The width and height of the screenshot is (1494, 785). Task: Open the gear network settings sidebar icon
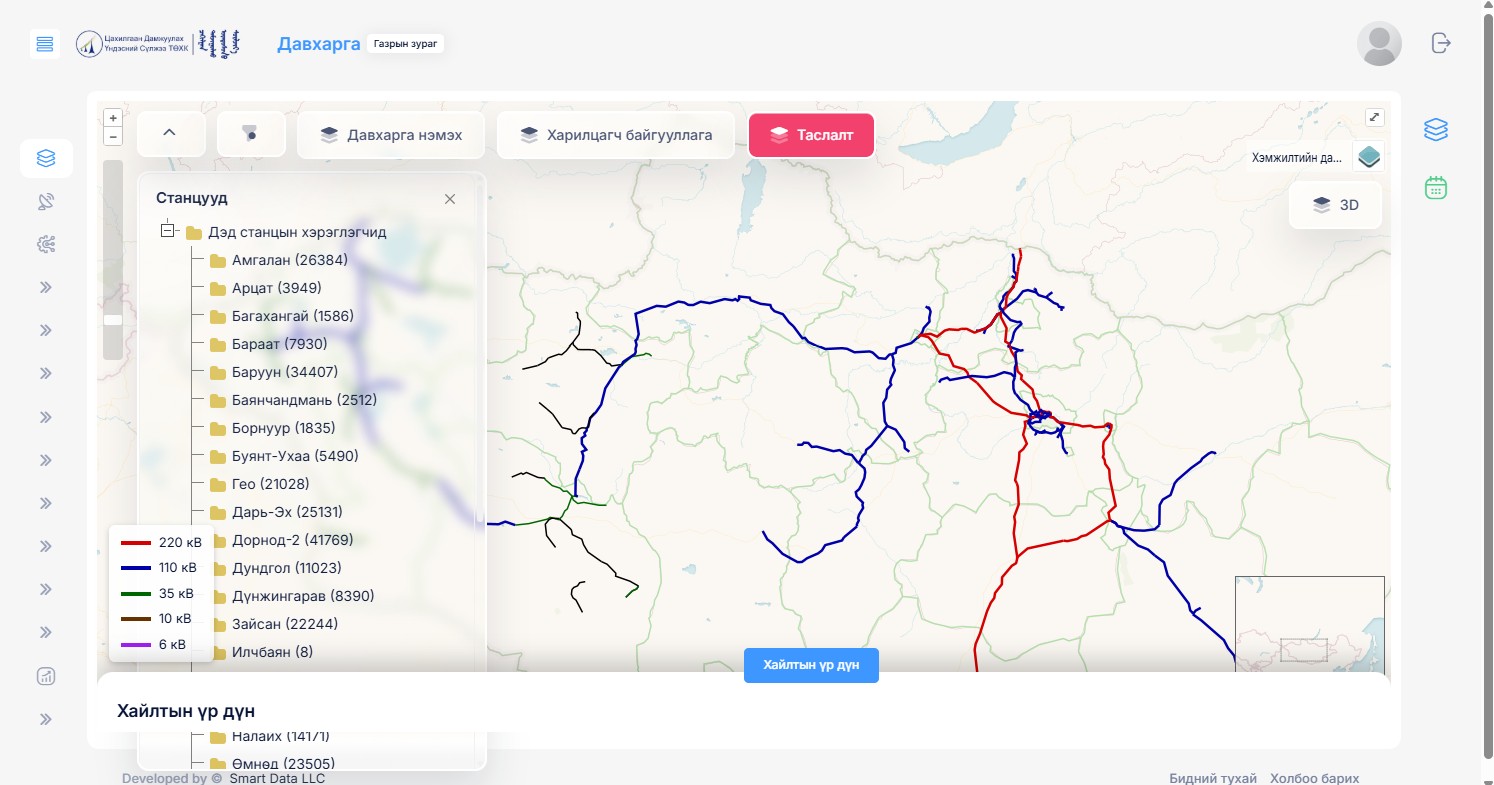click(46, 244)
